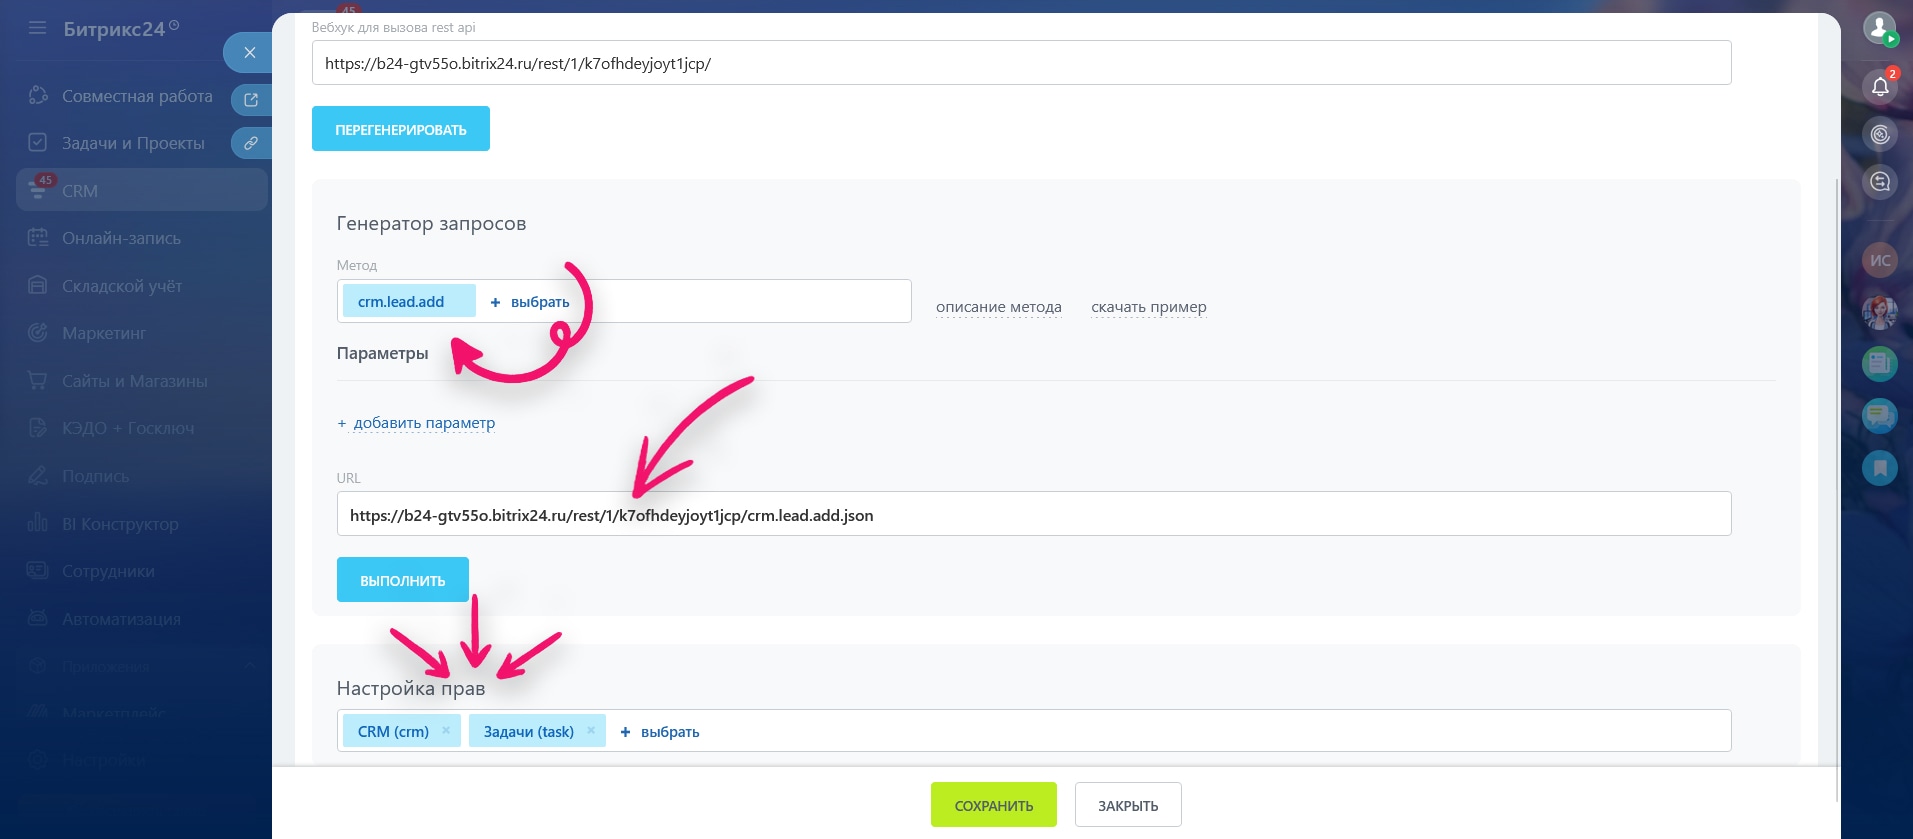1913x839 pixels.
Task: Open the bookmark icon in right bar
Action: point(1880,467)
